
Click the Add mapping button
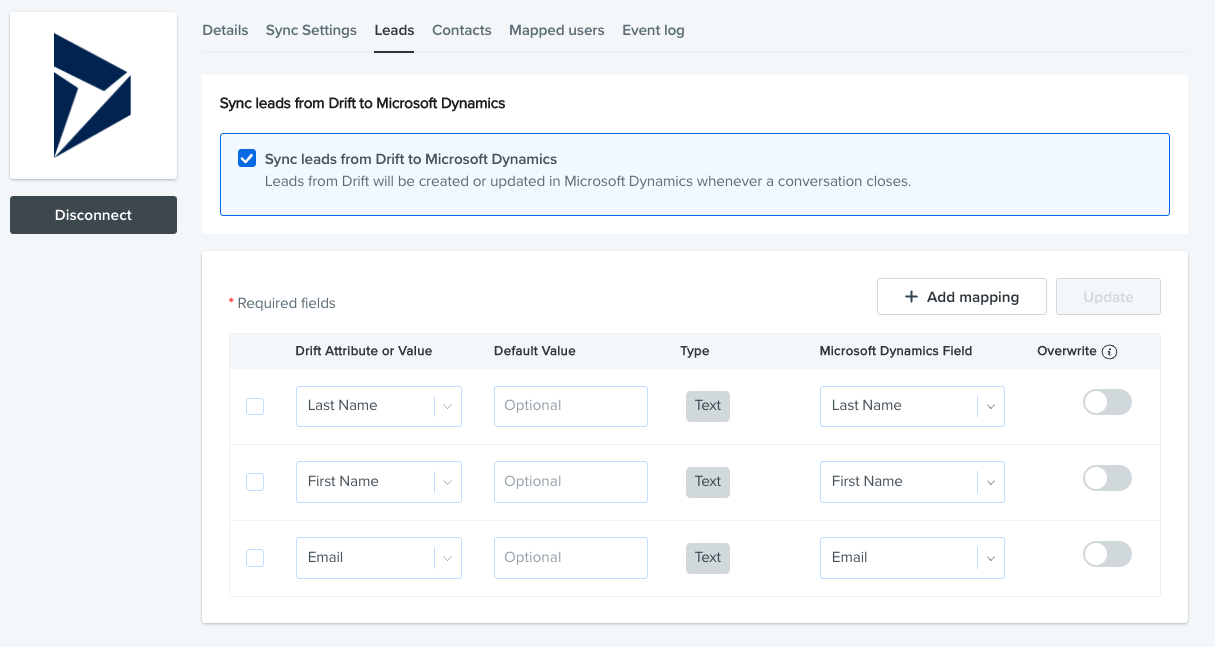click(962, 297)
